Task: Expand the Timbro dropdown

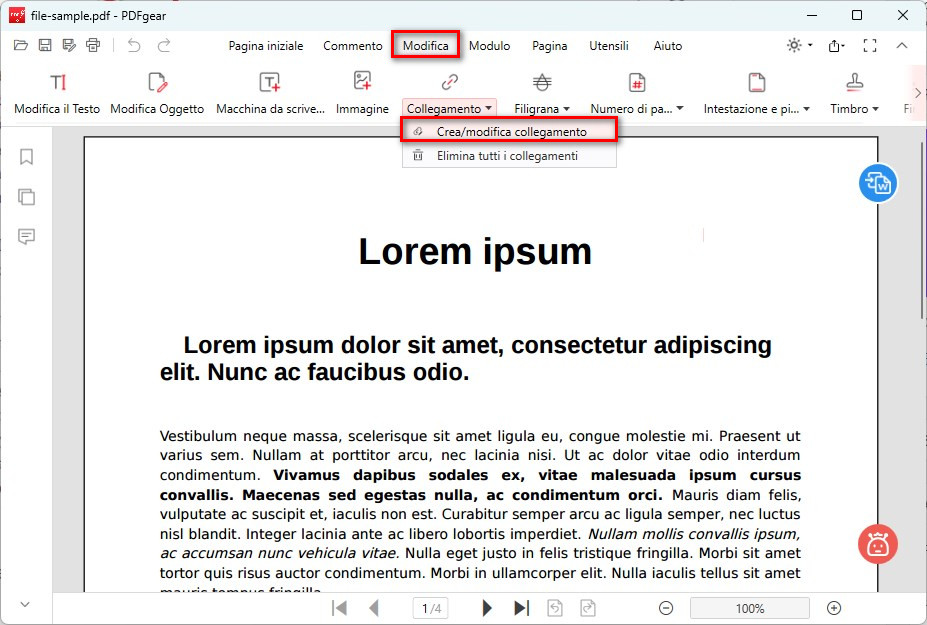Action: (x=854, y=108)
